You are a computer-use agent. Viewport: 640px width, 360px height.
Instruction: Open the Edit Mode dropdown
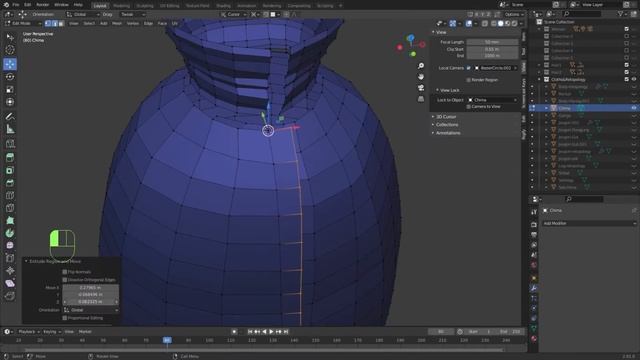[23, 23]
